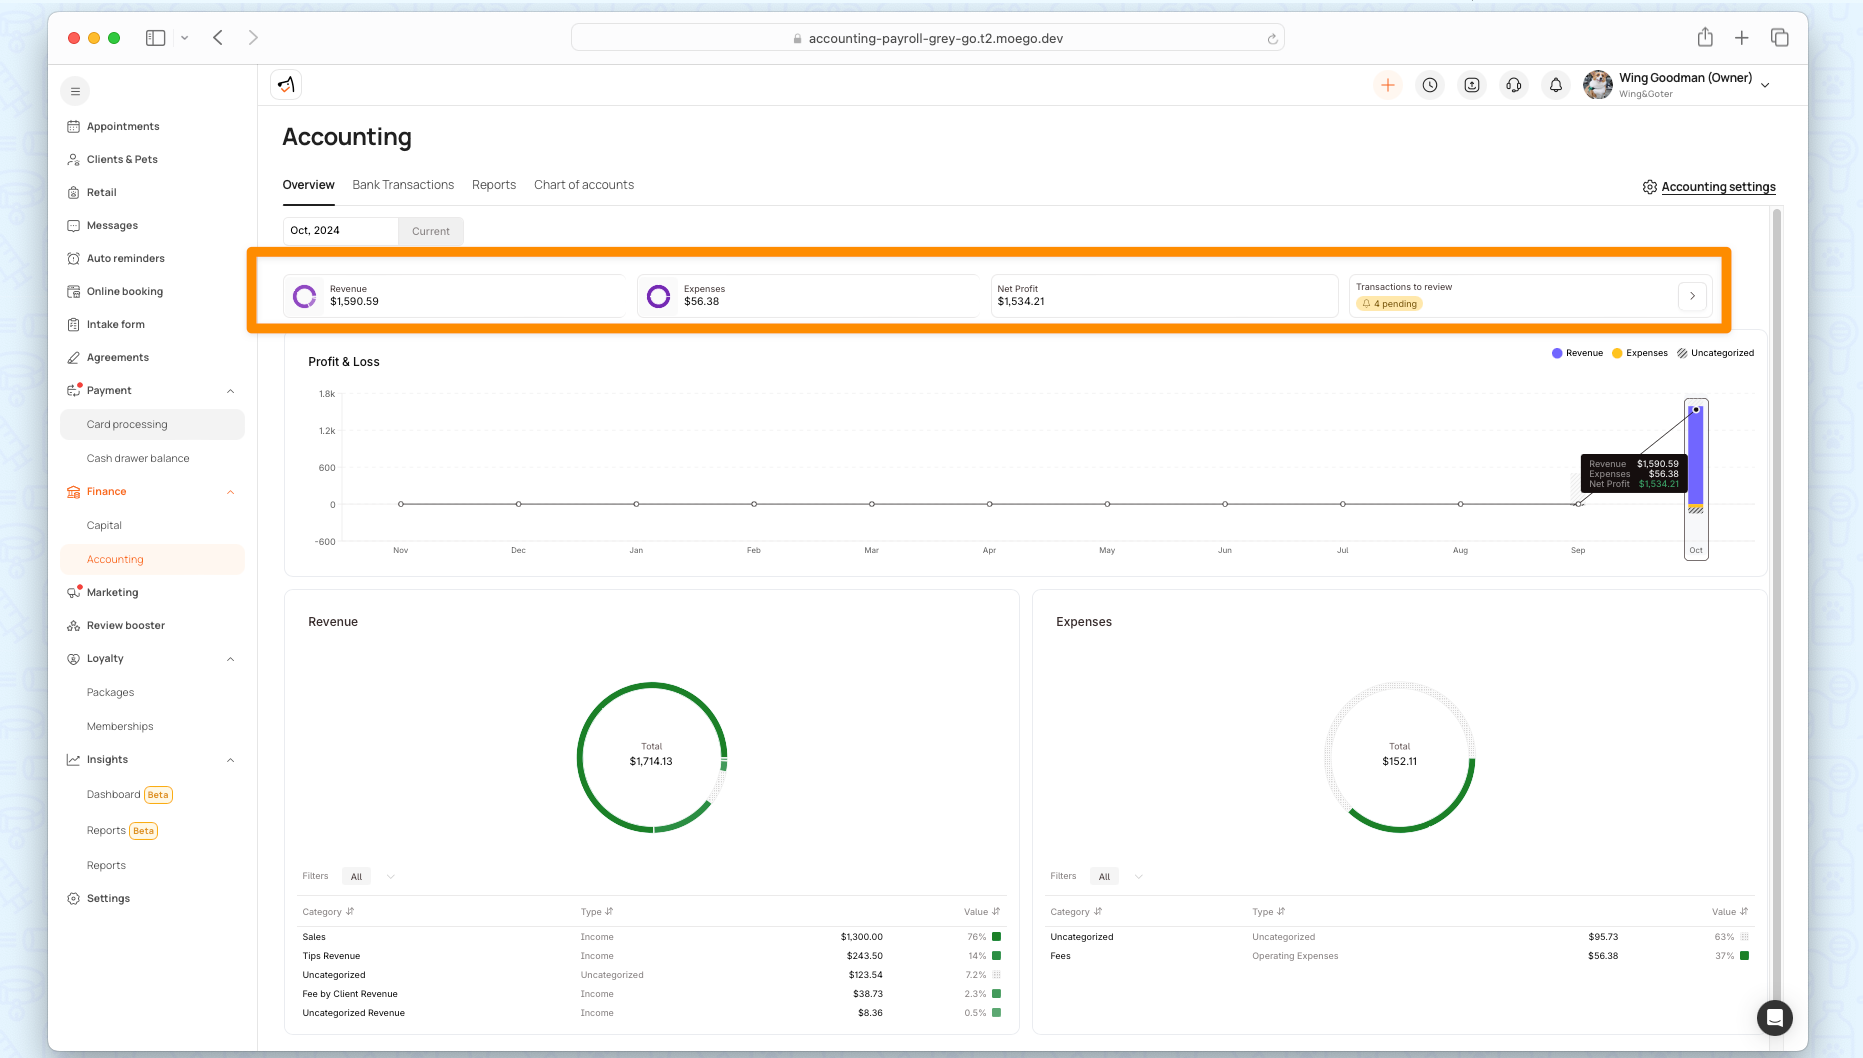The image size is (1863, 1058).
Task: Click the orange plus create icon
Action: pos(1388,86)
